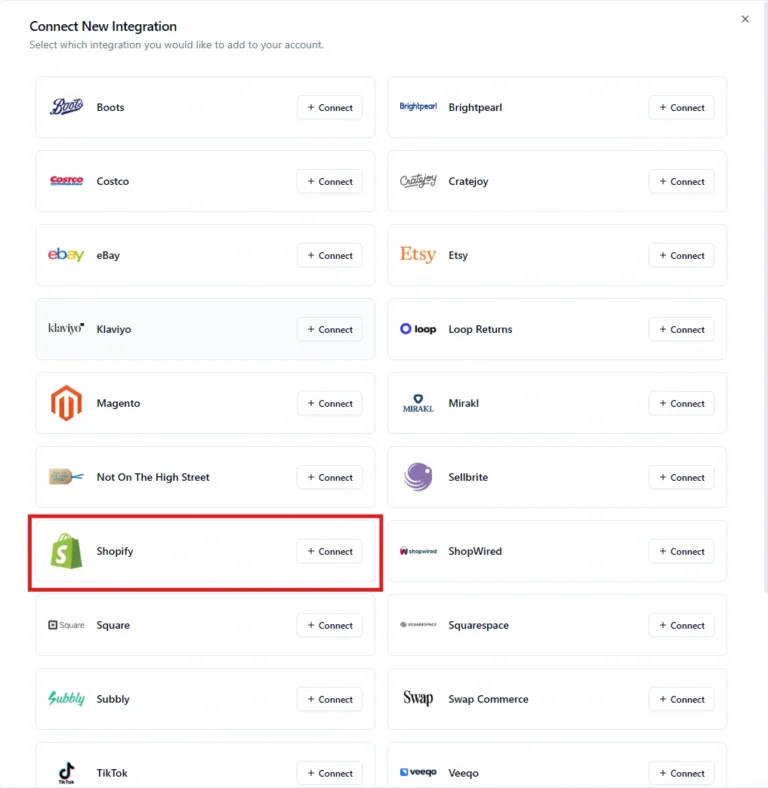Viewport: 768px width, 788px height.
Task: Click the Subbly logo icon
Action: pyautogui.click(x=66, y=698)
